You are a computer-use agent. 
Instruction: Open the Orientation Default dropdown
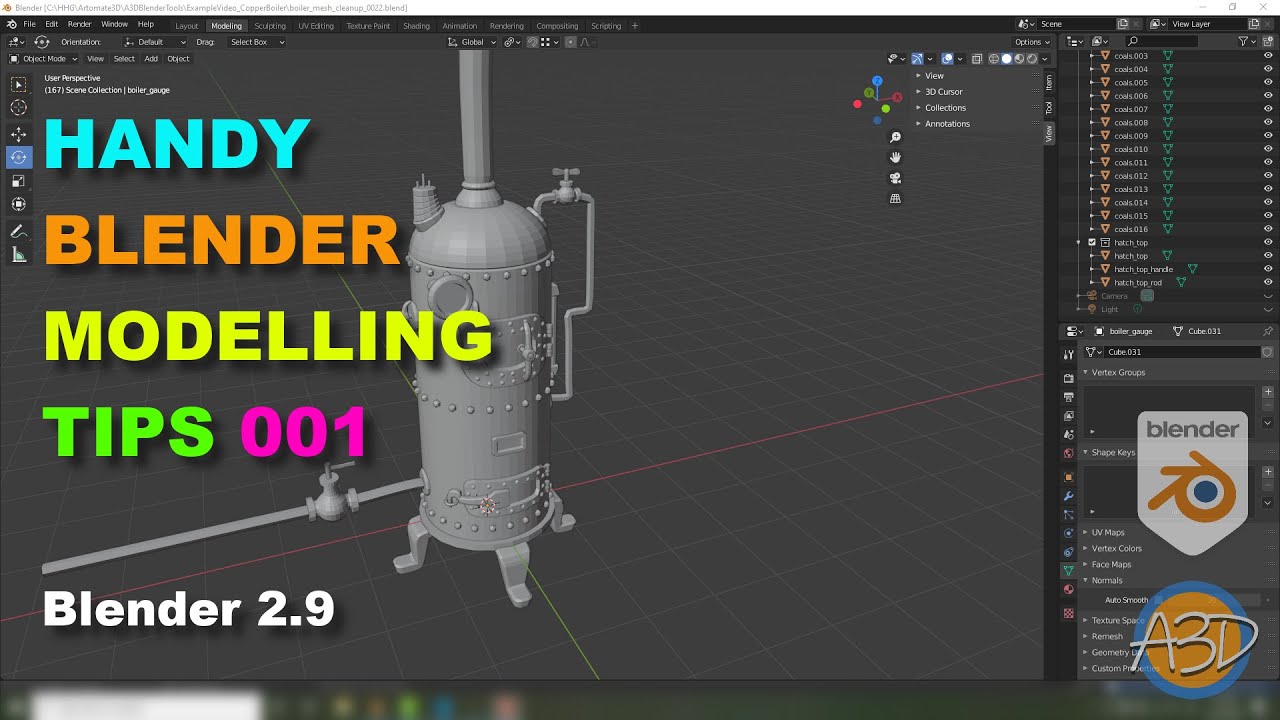[x=155, y=42]
